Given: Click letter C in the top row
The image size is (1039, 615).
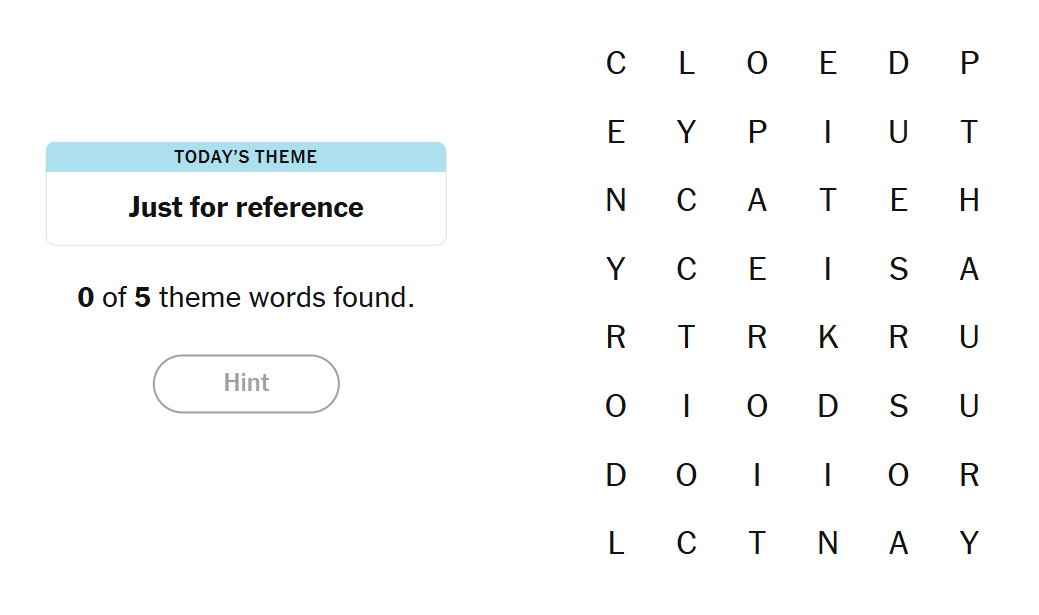Looking at the screenshot, I should 616,64.
